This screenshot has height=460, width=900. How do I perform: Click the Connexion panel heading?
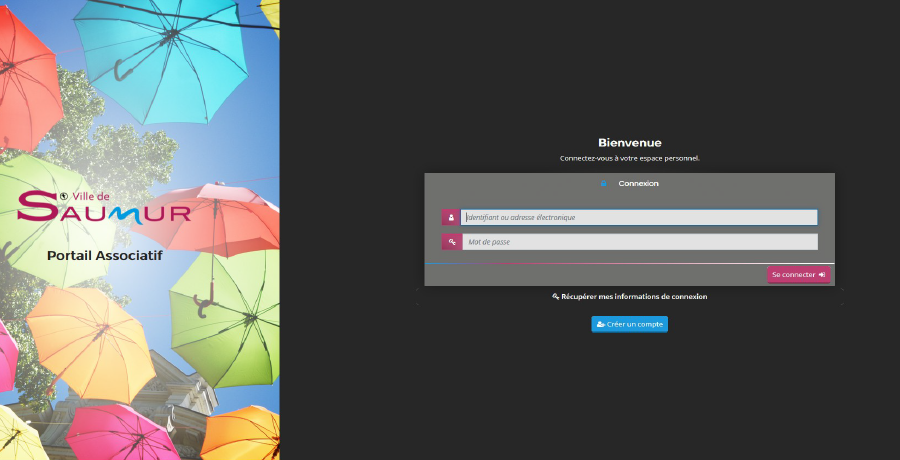point(638,184)
